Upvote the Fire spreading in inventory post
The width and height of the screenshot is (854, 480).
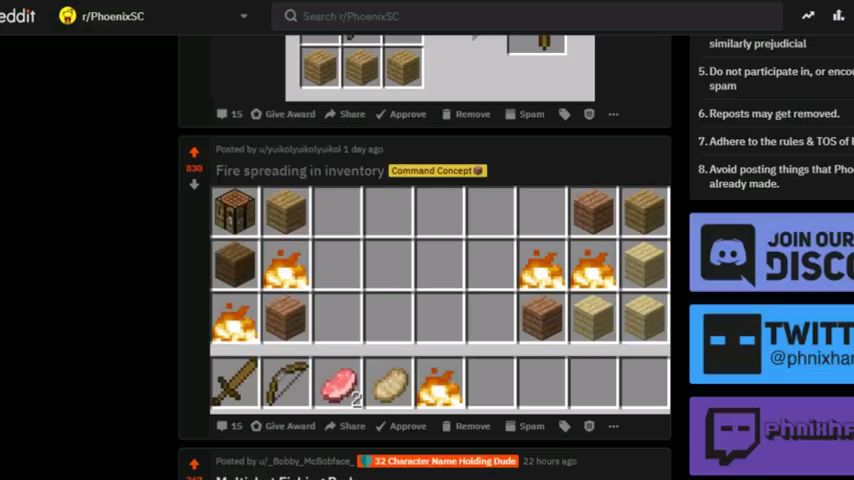[194, 152]
